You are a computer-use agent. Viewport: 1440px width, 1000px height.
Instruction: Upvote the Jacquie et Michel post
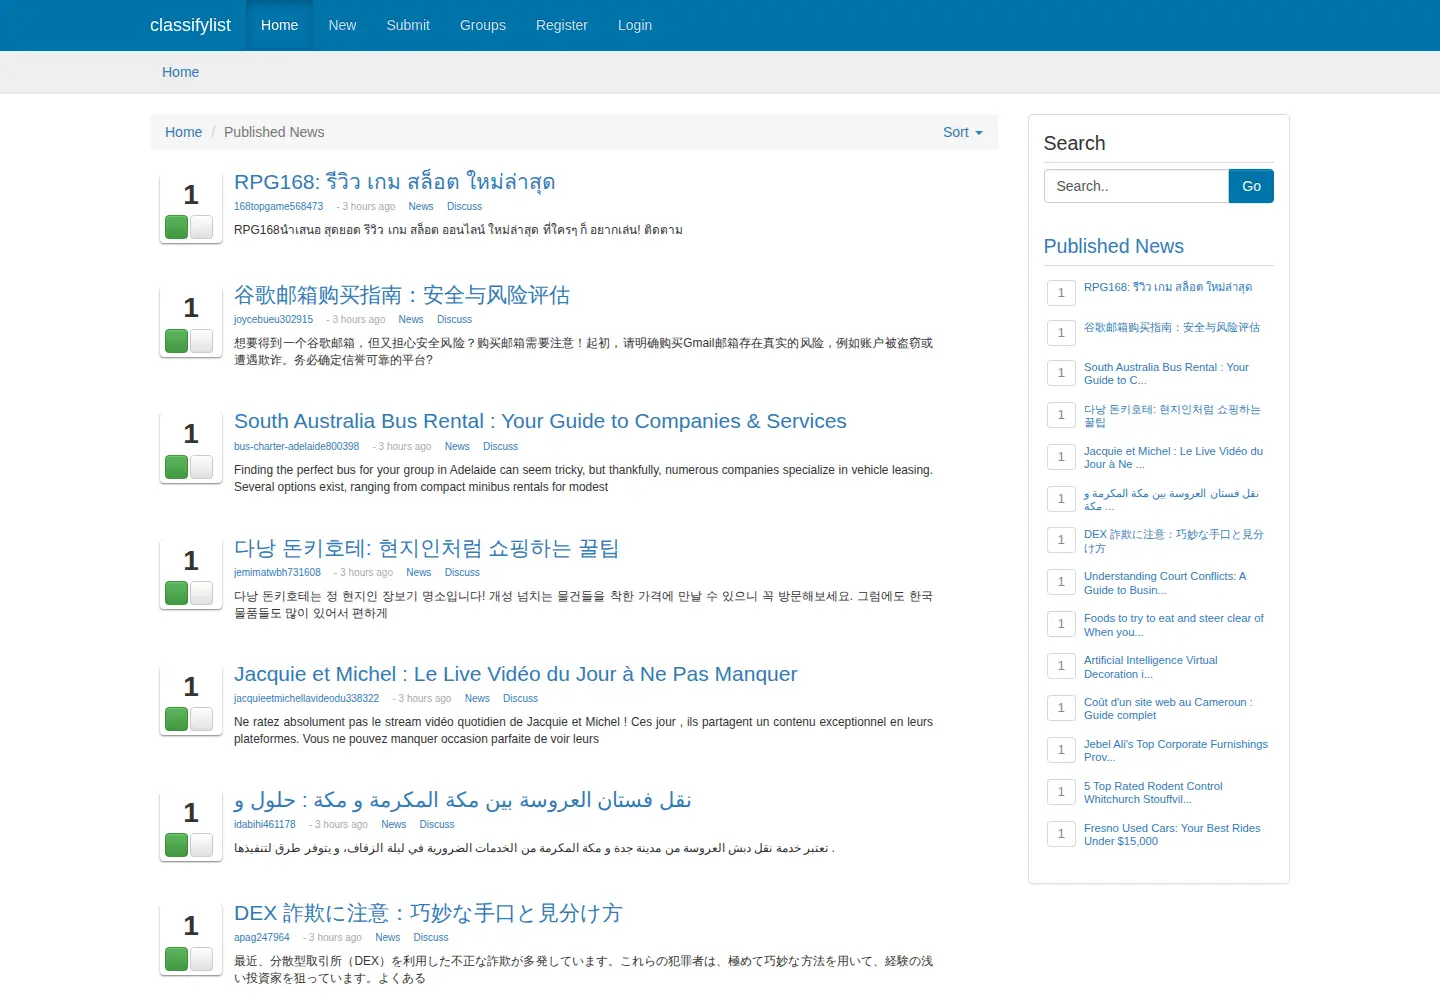(177, 719)
